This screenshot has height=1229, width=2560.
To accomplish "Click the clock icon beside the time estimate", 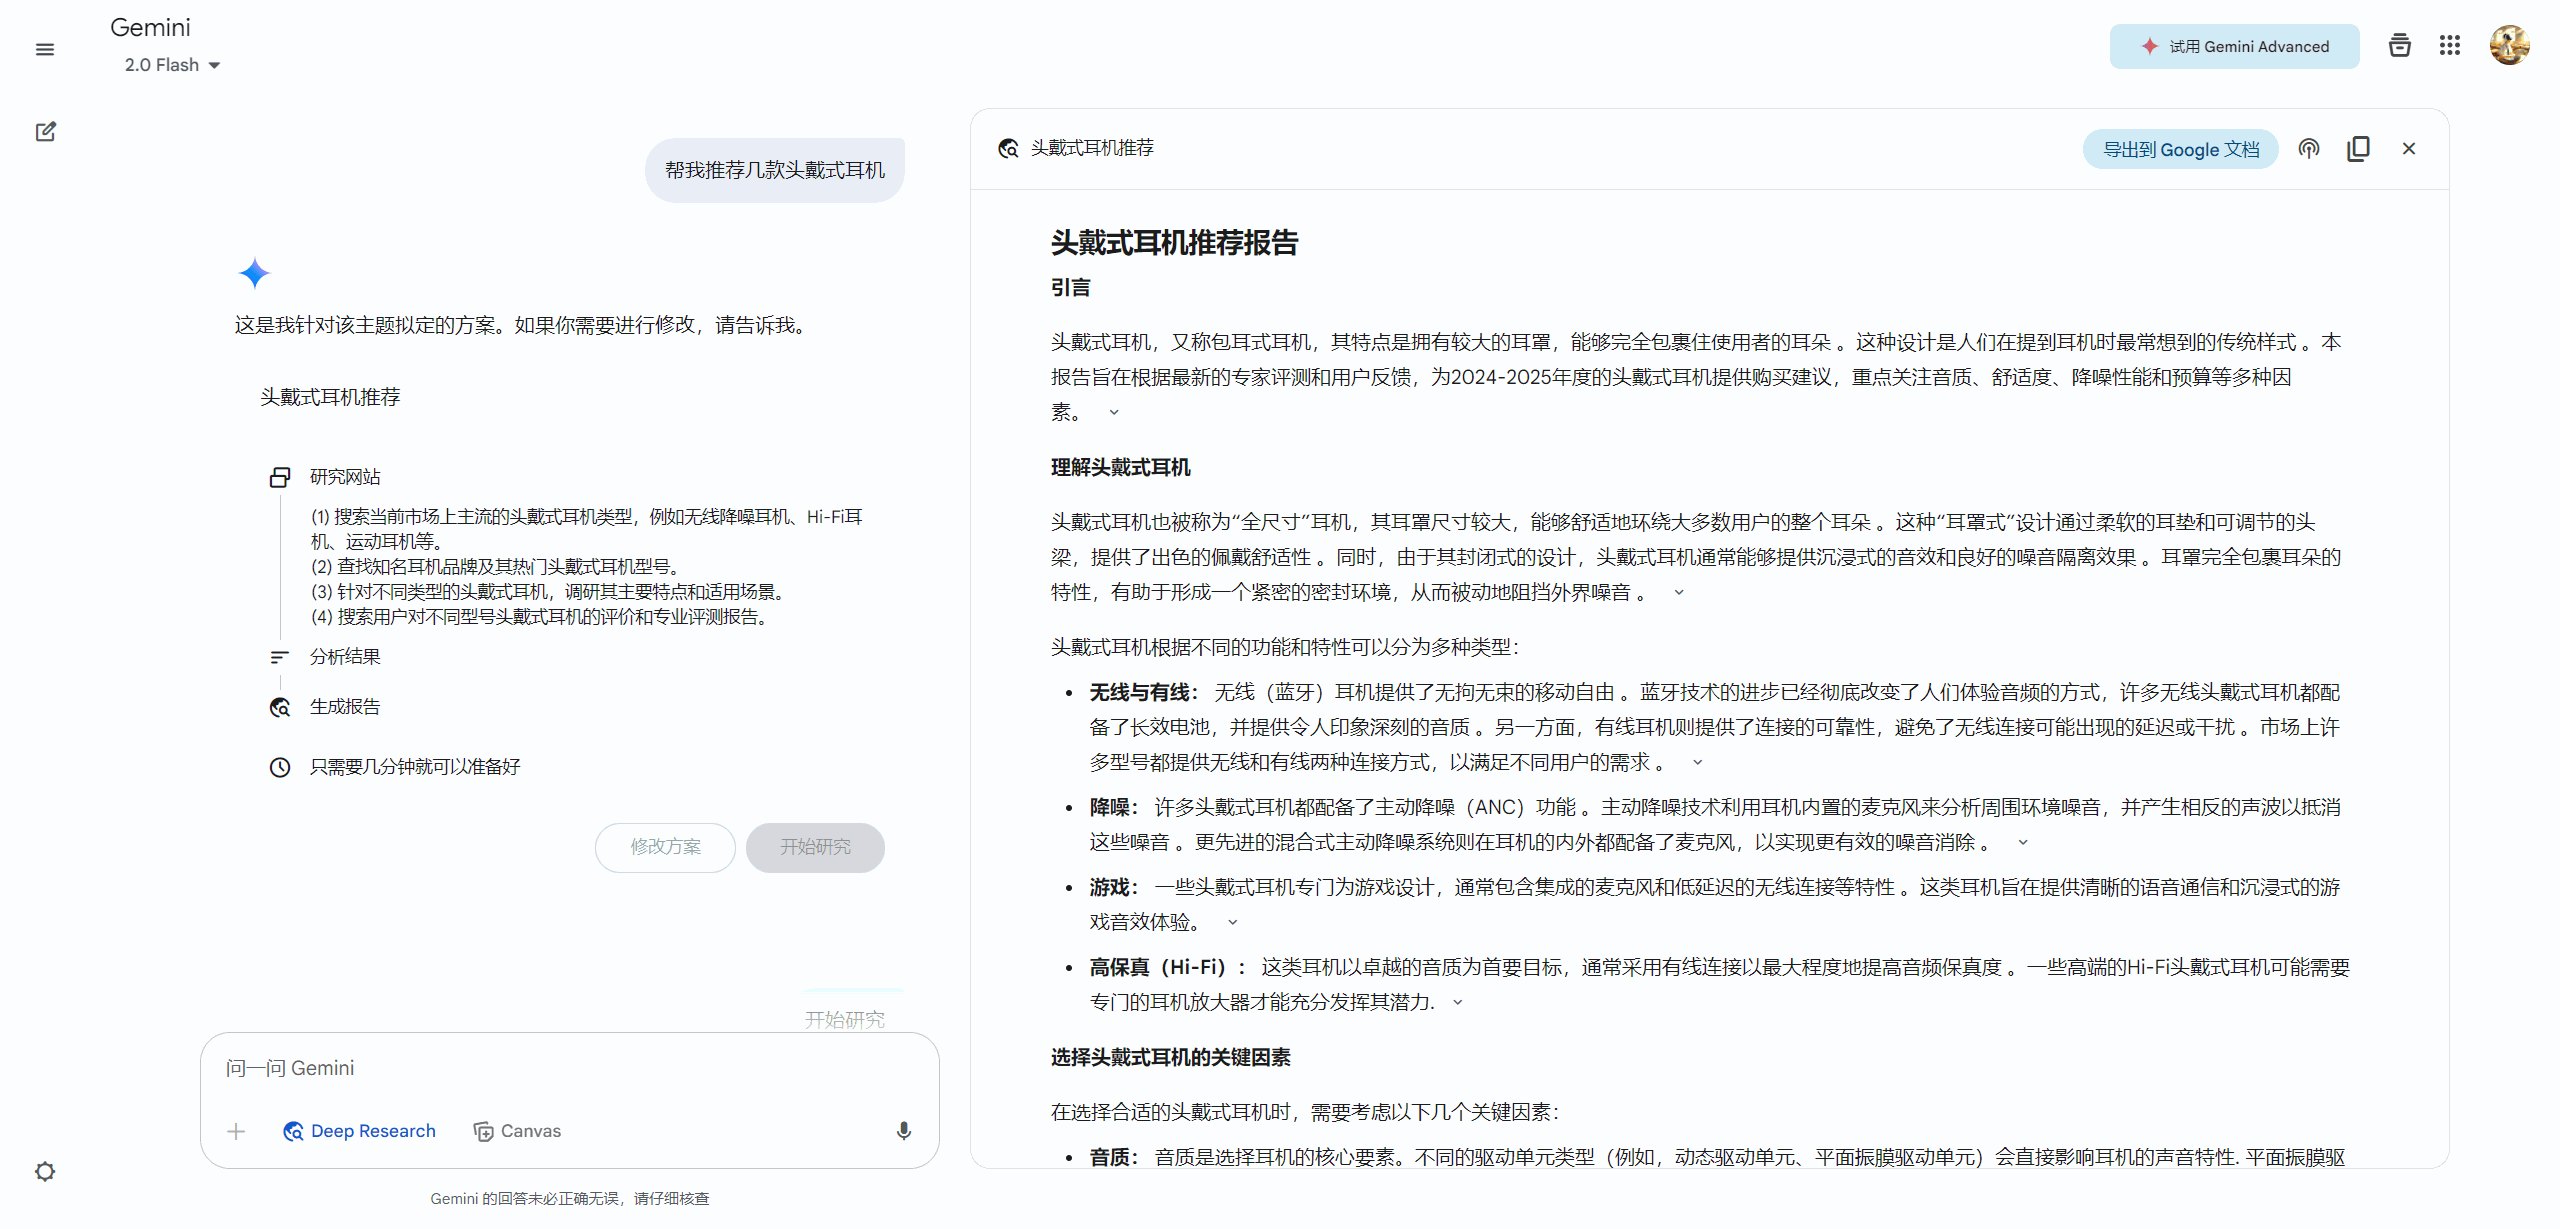I will click(x=280, y=767).
